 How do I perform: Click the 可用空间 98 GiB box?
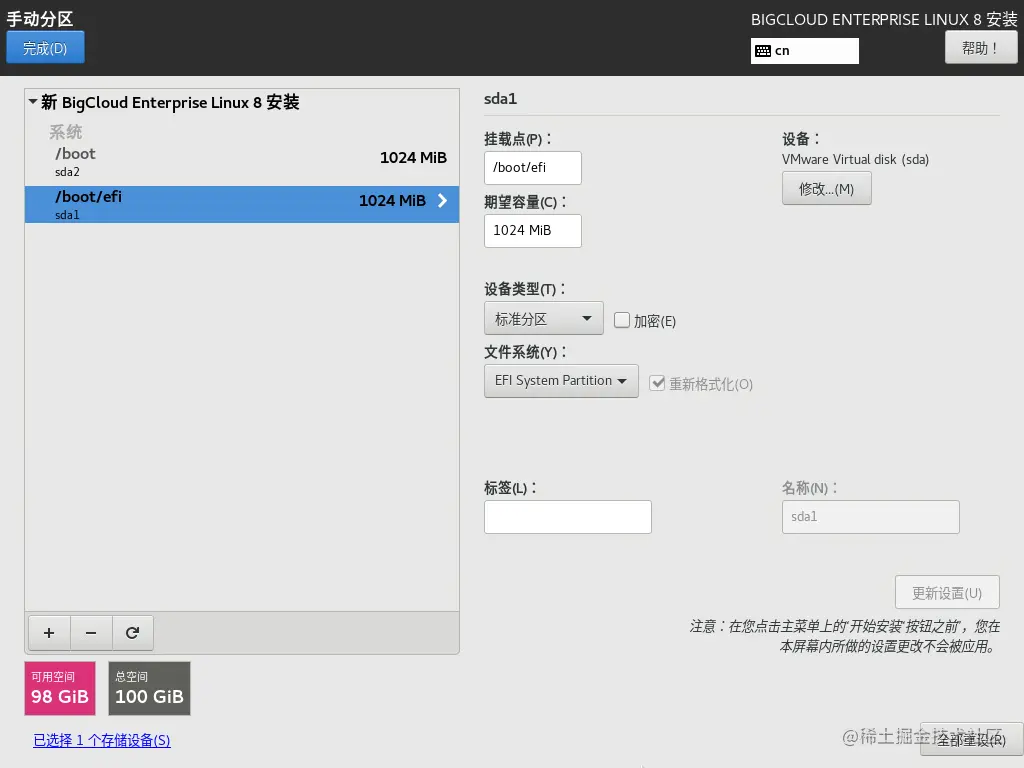pyautogui.click(x=60, y=688)
